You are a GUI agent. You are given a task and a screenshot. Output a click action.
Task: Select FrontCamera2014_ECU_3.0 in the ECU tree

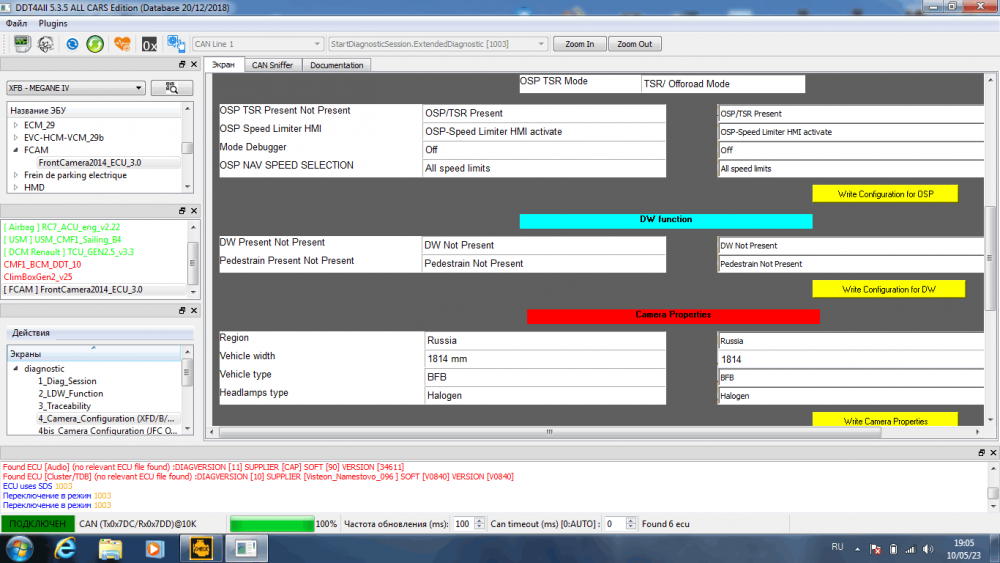click(x=90, y=163)
